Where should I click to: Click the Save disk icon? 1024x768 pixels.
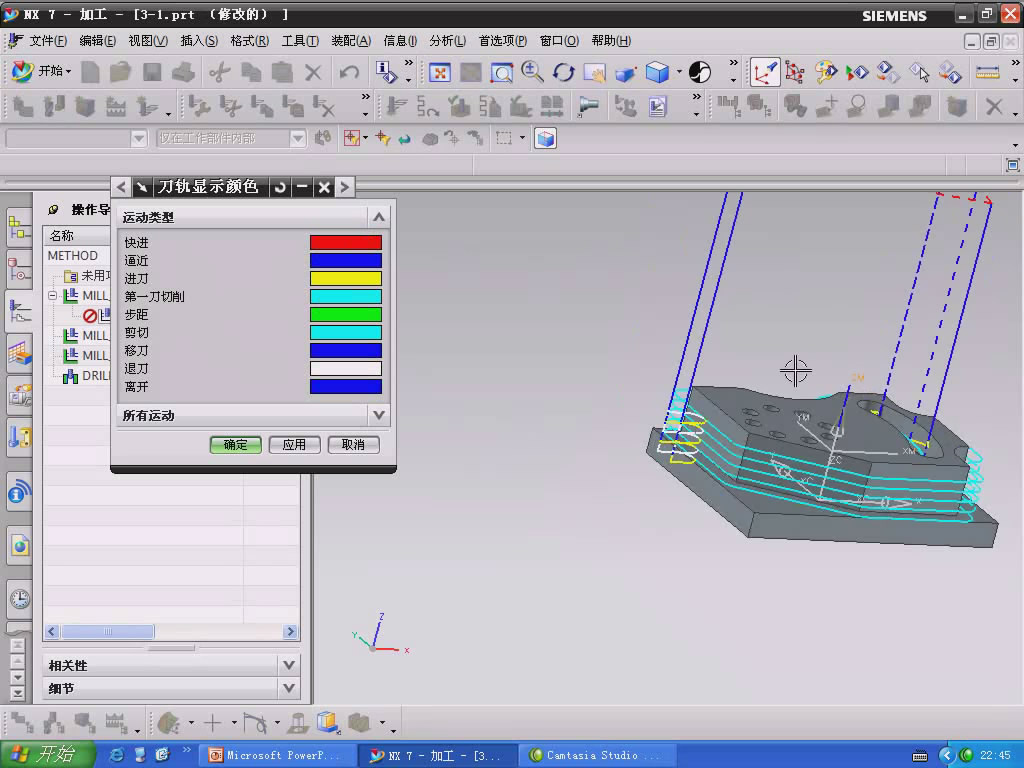pos(152,72)
